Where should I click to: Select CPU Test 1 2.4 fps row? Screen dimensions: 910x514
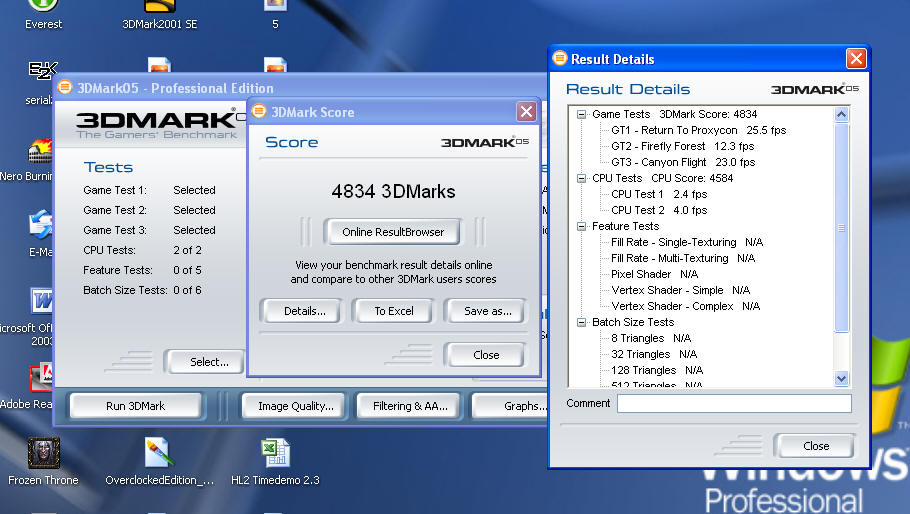[x=659, y=194]
